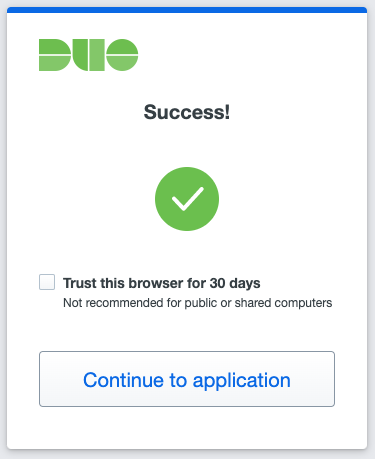Click the Duo logo
375x459 pixels.
coord(88,55)
